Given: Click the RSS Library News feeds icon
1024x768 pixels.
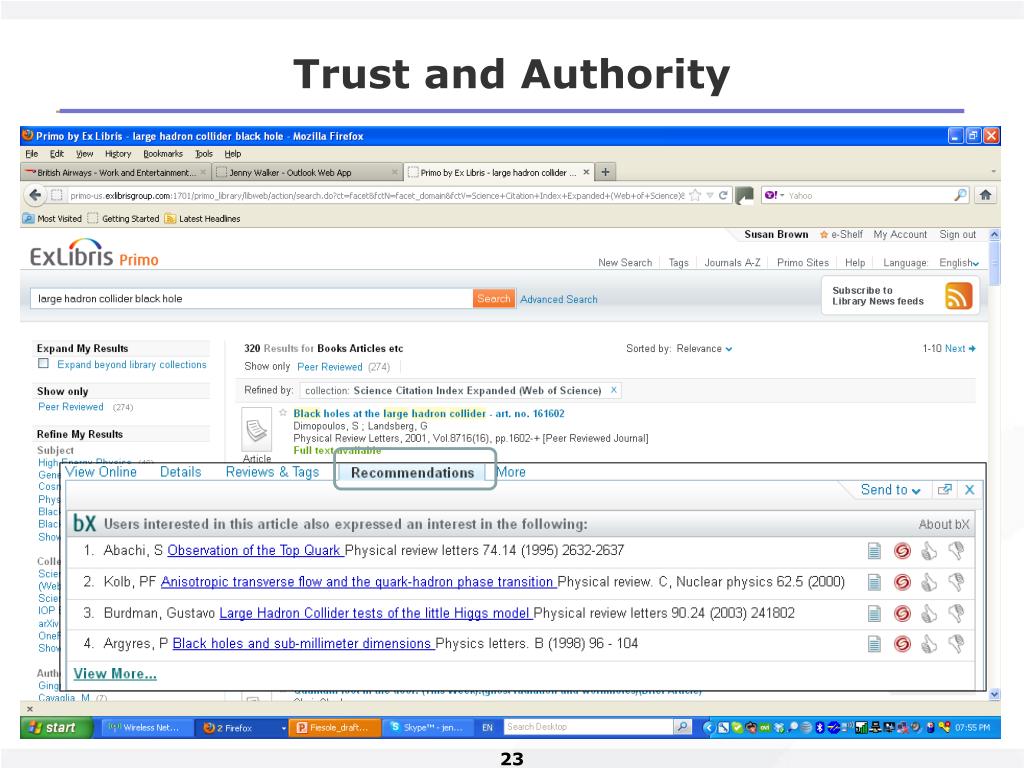Looking at the screenshot, I should (x=959, y=296).
